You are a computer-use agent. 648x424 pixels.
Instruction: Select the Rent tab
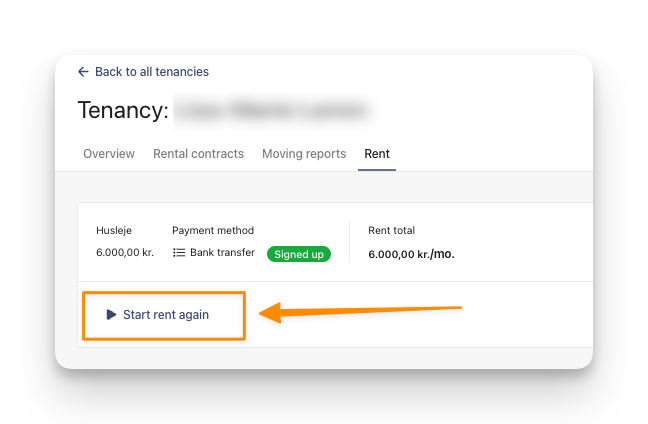377,154
